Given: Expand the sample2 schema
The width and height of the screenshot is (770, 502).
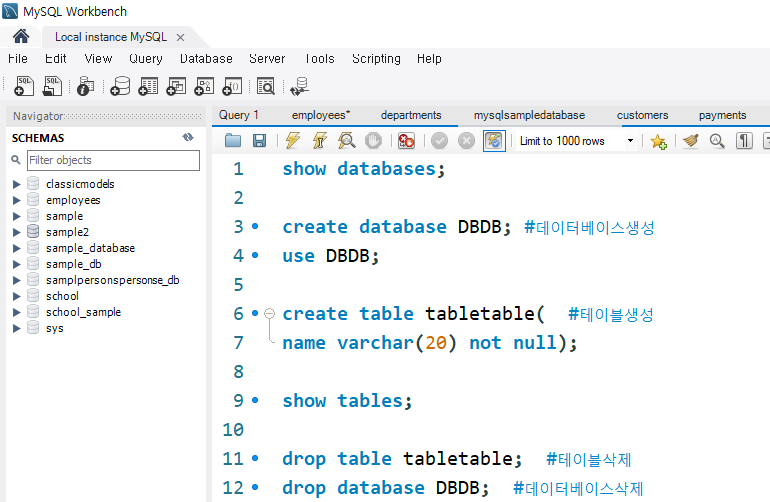Looking at the screenshot, I should (17, 232).
